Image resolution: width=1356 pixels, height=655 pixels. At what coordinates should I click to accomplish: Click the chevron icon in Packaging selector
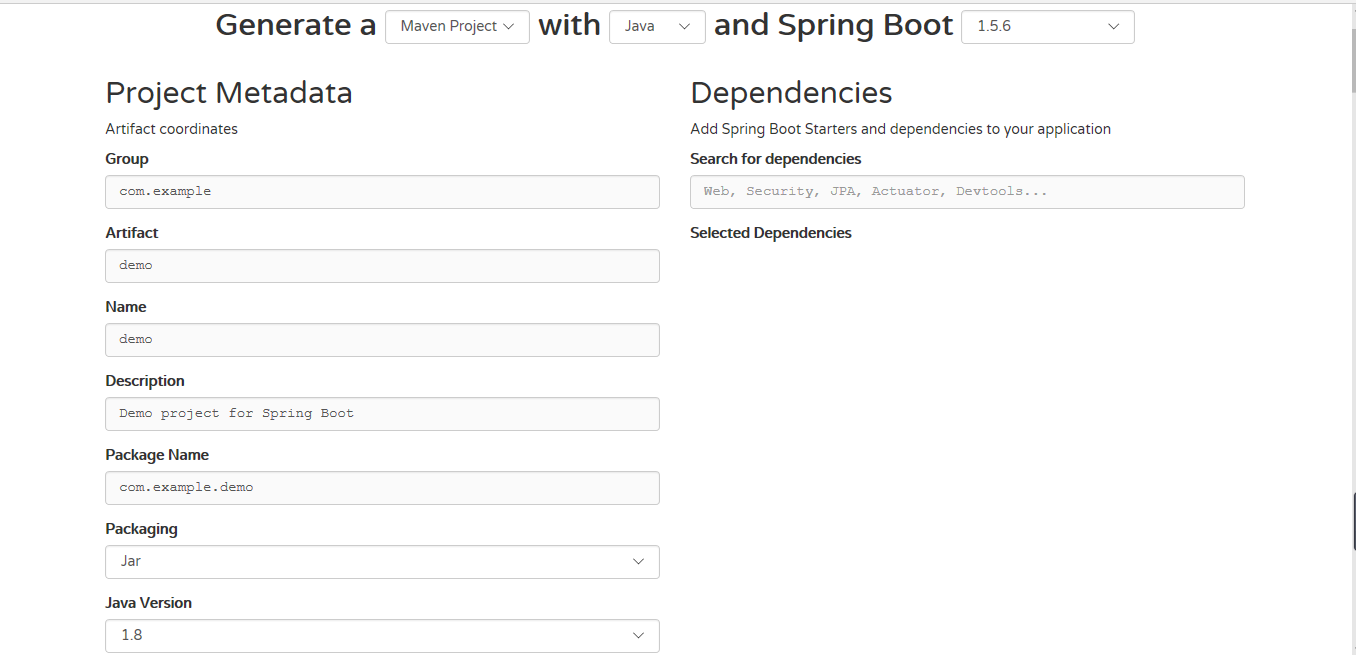pyautogui.click(x=638, y=561)
